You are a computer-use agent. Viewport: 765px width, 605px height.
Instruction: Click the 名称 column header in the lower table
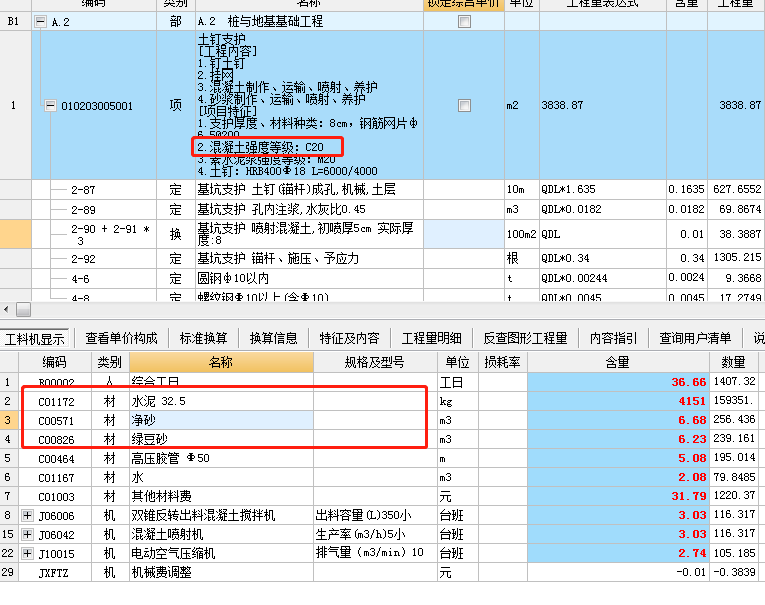[x=221, y=362]
